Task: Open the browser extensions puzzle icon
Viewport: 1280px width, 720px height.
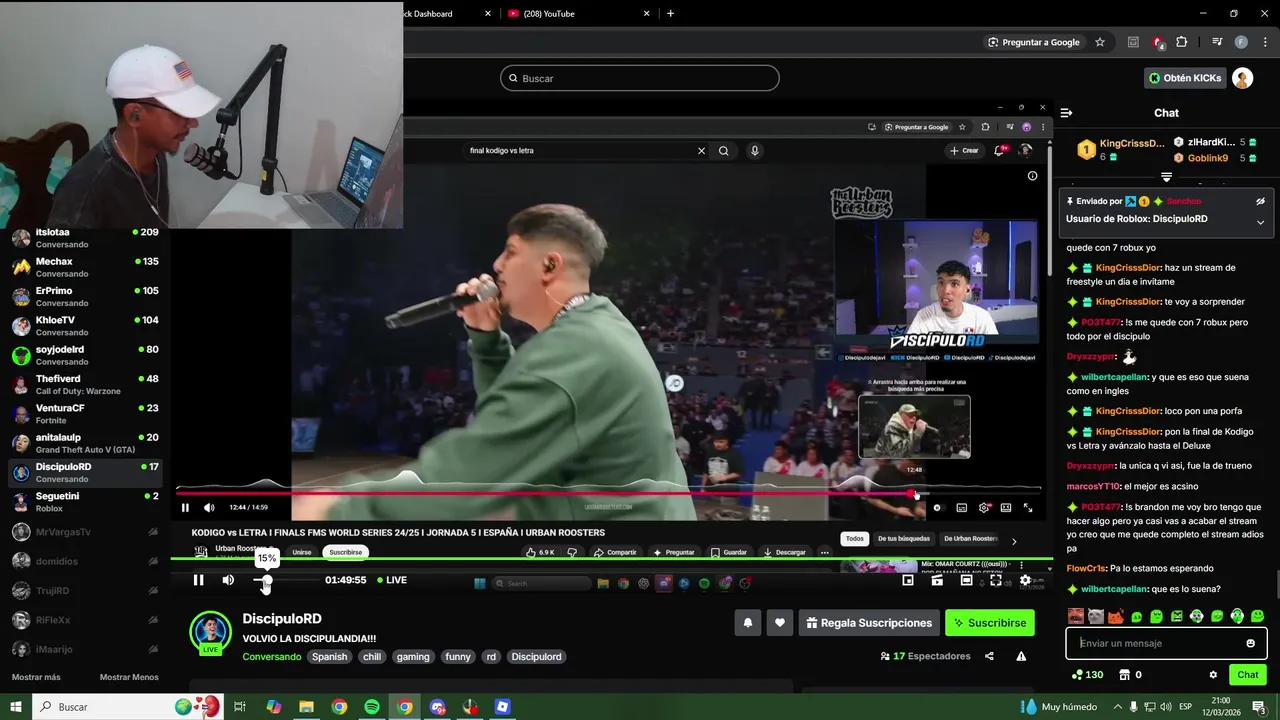Action: (x=1181, y=42)
